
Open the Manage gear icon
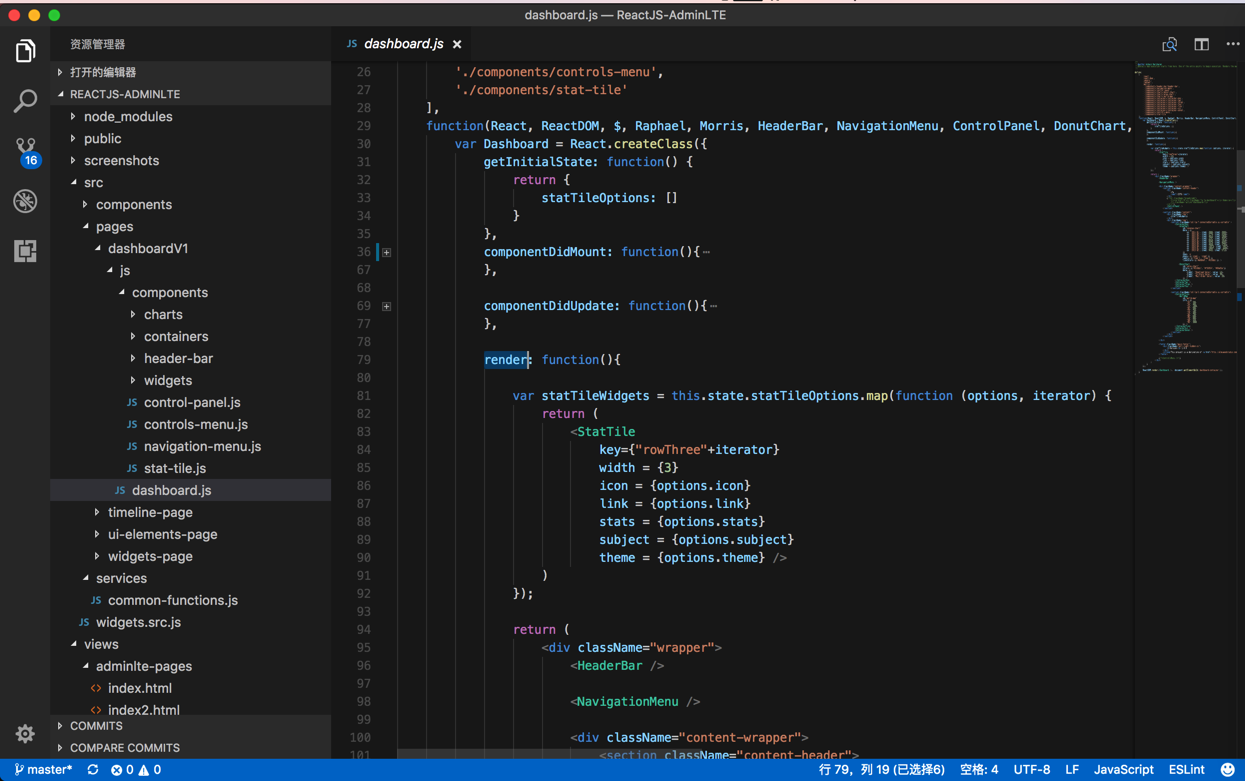25,734
